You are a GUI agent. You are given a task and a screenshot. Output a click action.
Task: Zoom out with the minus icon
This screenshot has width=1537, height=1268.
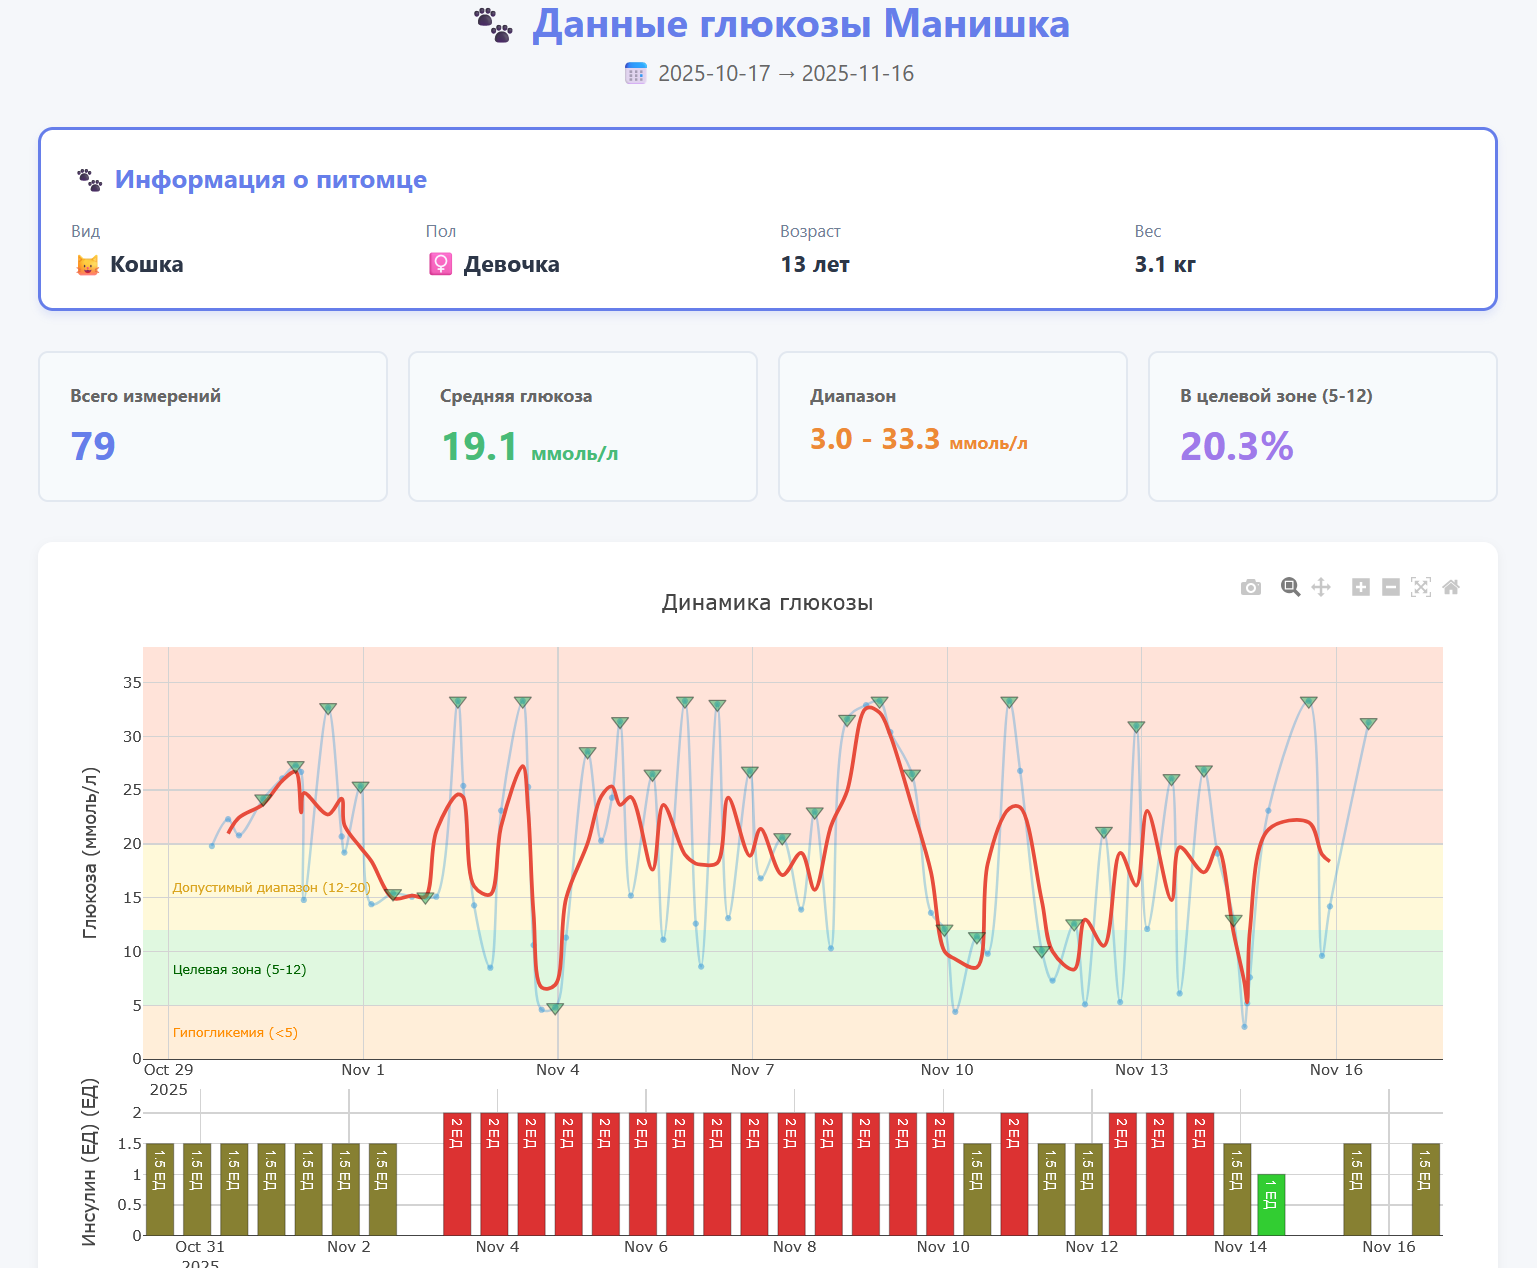[1391, 587]
